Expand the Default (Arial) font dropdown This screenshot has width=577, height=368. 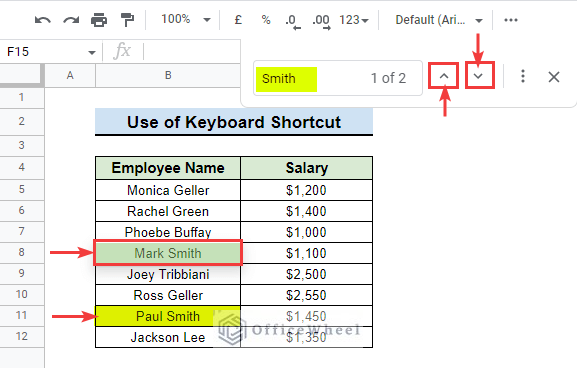point(439,20)
